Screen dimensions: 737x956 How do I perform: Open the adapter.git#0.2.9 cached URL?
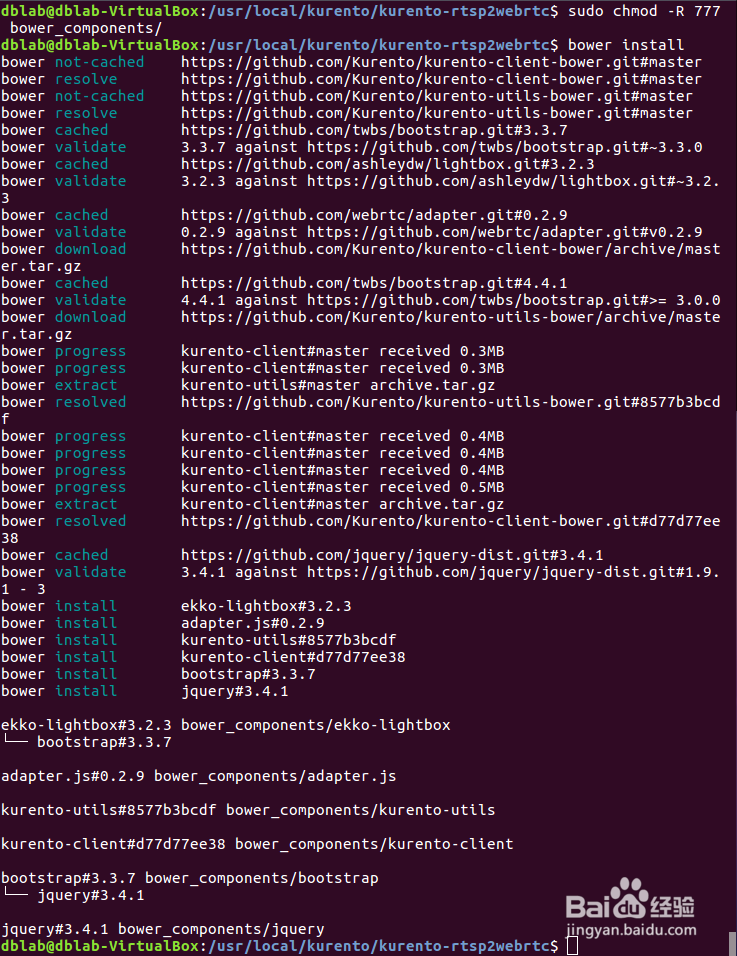click(374, 215)
